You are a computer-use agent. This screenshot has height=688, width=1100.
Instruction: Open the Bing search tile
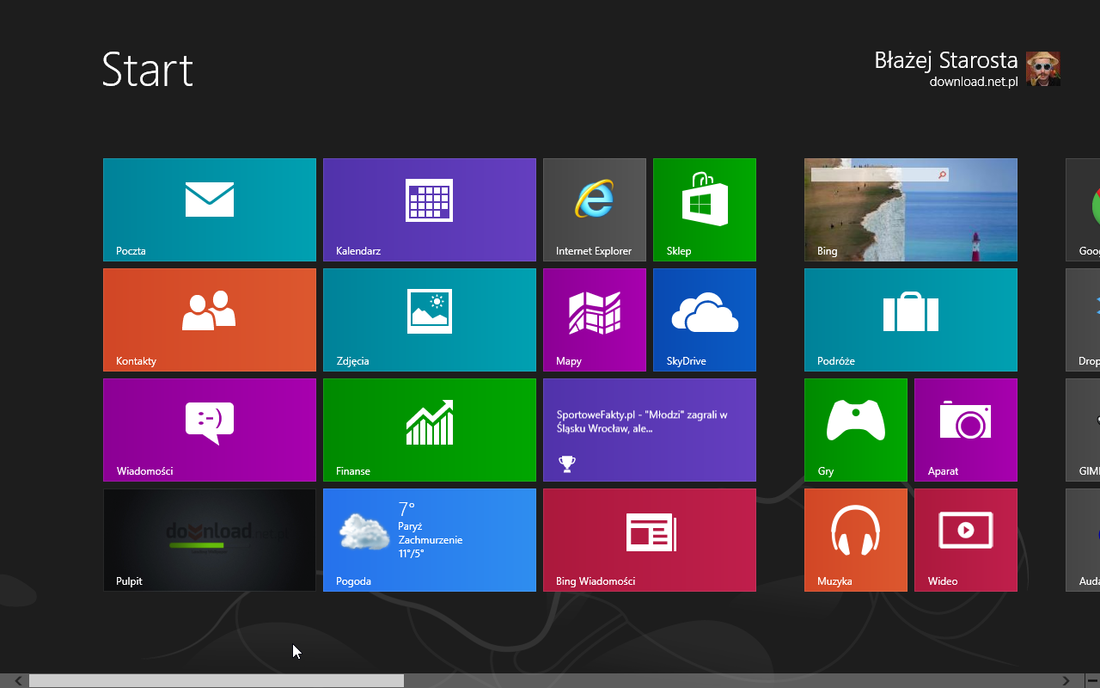point(911,210)
